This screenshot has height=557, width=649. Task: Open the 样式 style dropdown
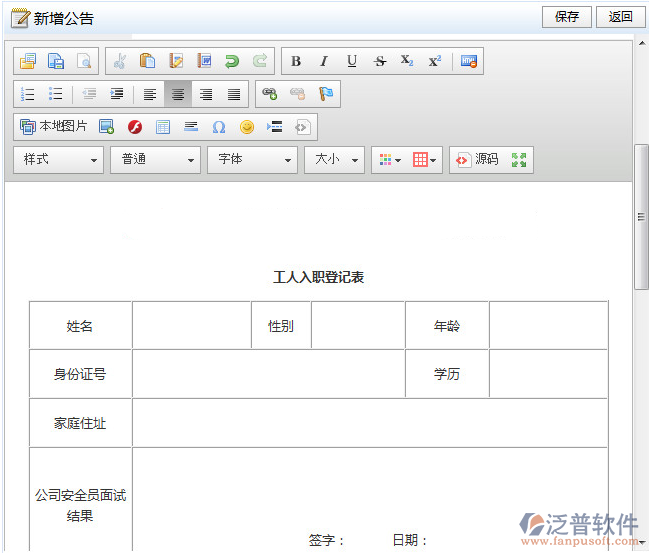pyautogui.click(x=58, y=160)
